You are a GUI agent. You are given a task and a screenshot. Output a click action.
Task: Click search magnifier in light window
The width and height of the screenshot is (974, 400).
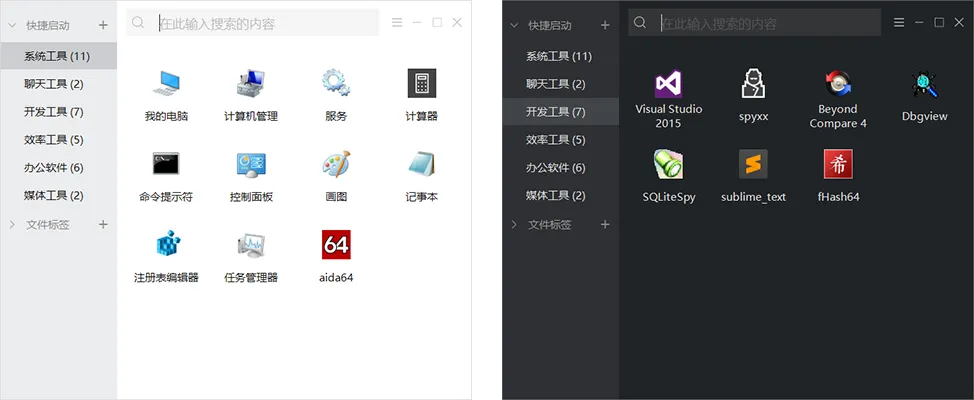[139, 23]
